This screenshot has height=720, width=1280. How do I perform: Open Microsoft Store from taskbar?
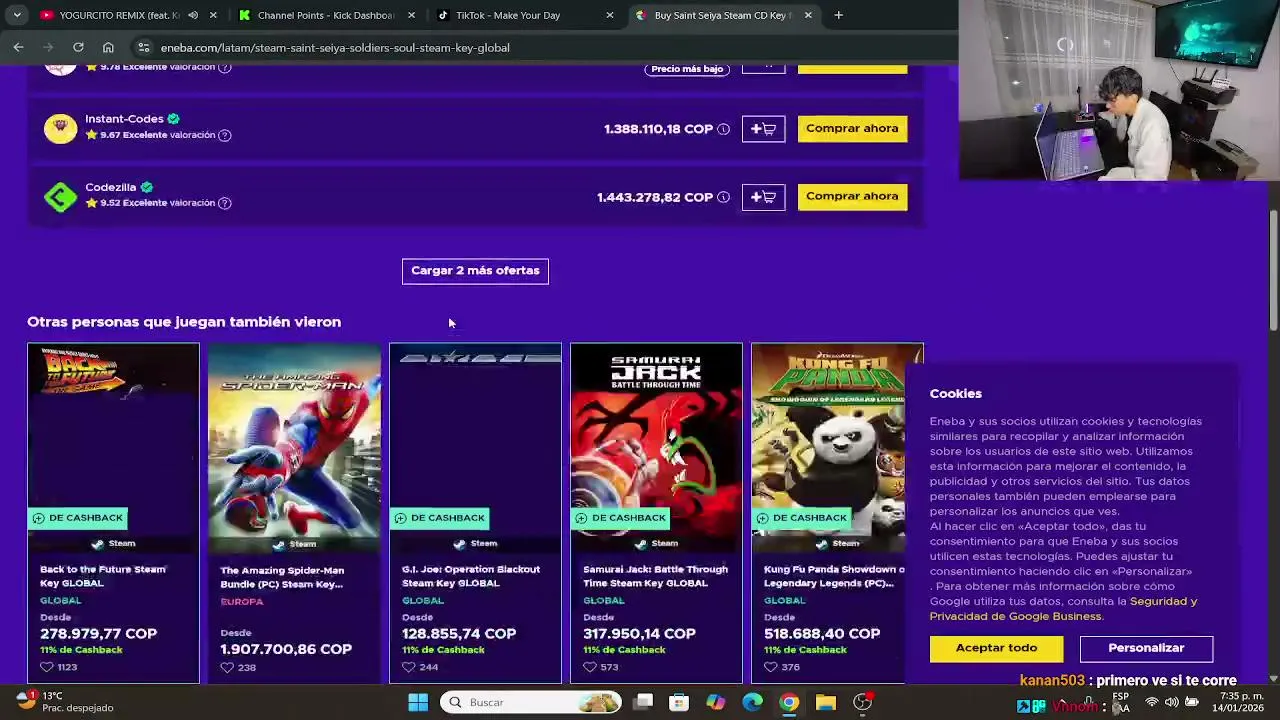[679, 702]
